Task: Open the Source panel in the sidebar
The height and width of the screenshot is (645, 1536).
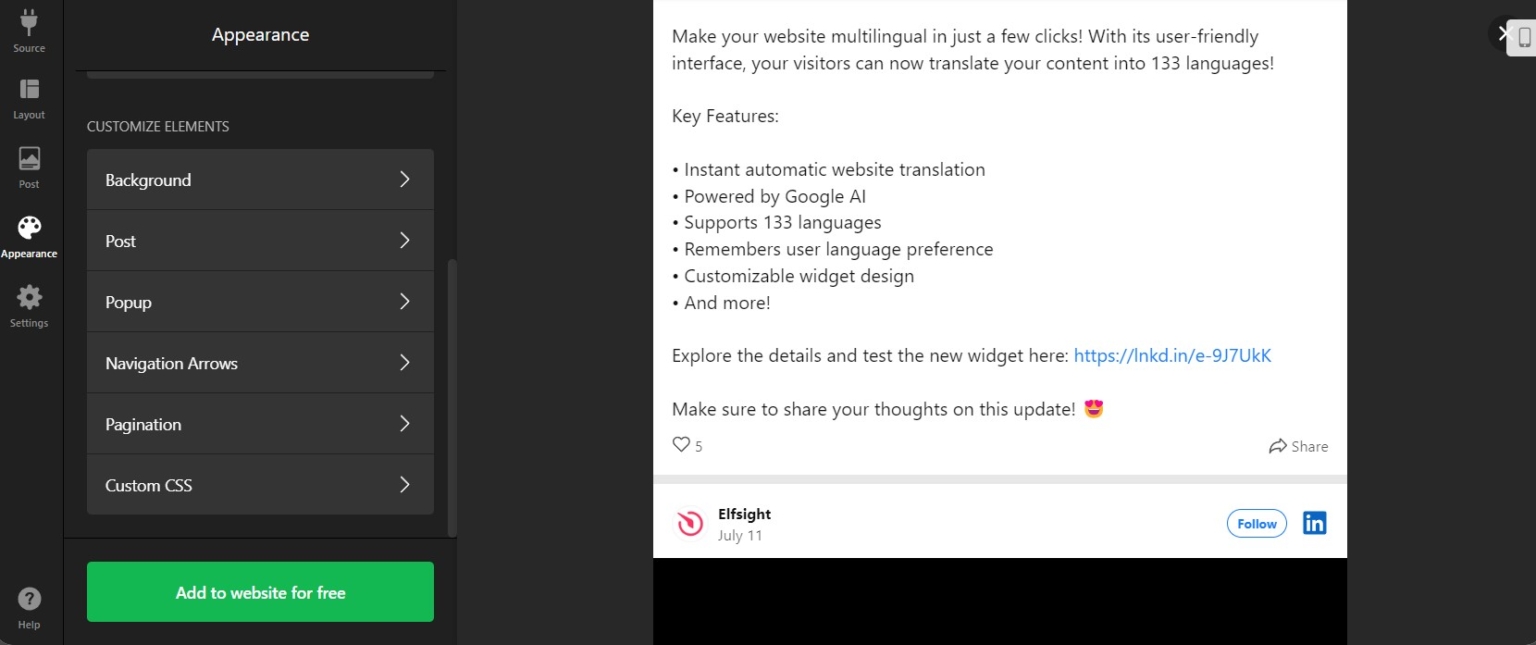Action: (28, 30)
